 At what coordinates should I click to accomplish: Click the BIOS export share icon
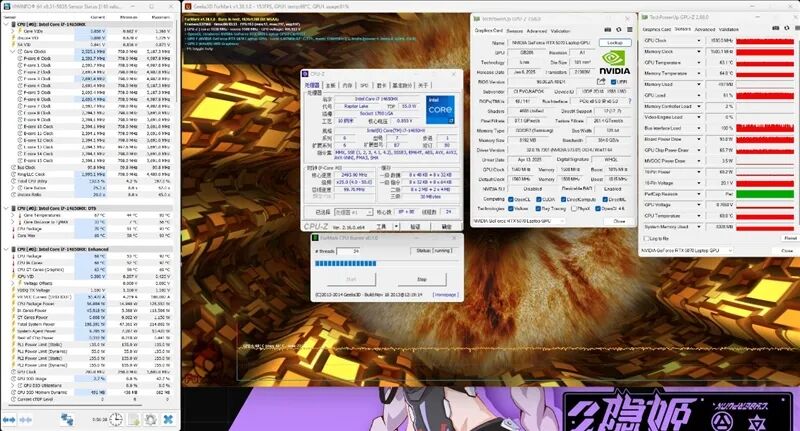click(601, 82)
